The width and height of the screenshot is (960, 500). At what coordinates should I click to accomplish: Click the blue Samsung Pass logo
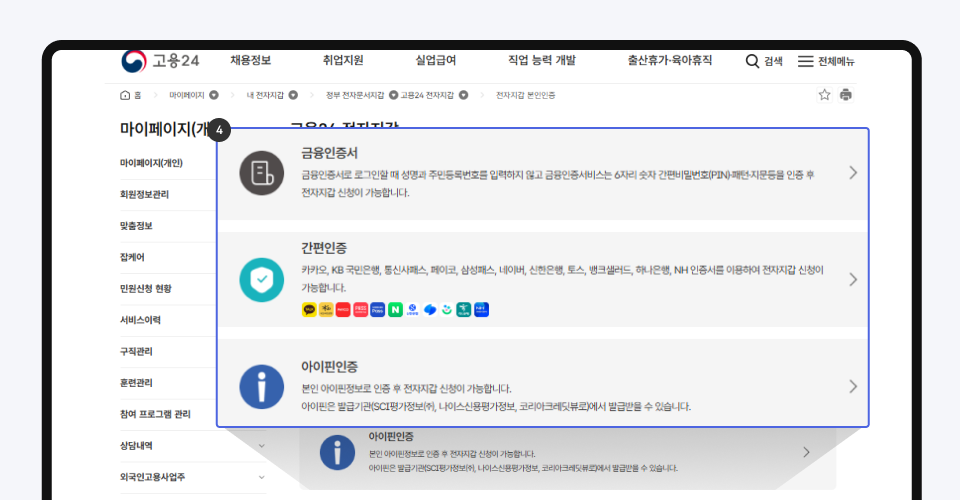click(377, 310)
